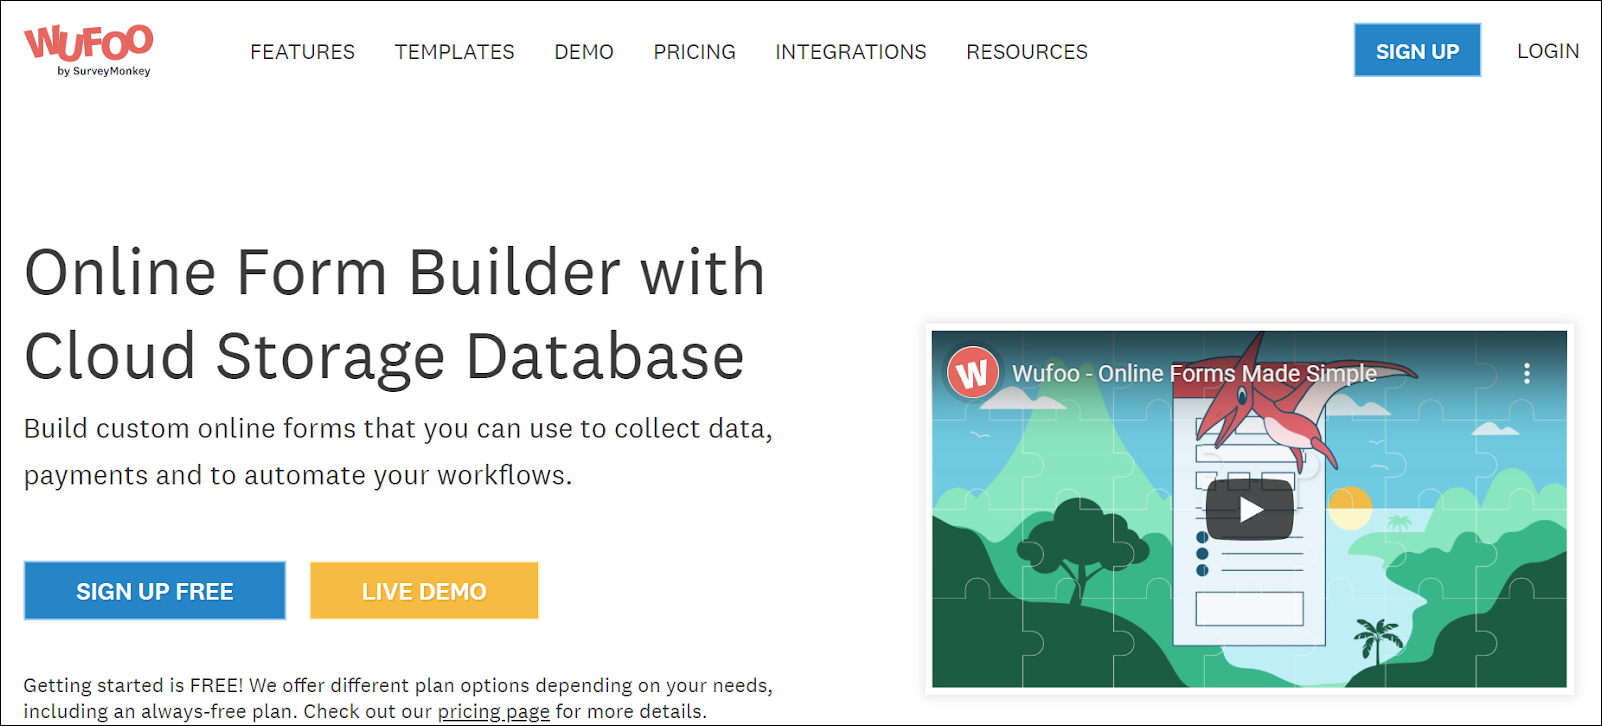Select DEMO in the navigation bar
The image size is (1602, 726).
pos(584,52)
